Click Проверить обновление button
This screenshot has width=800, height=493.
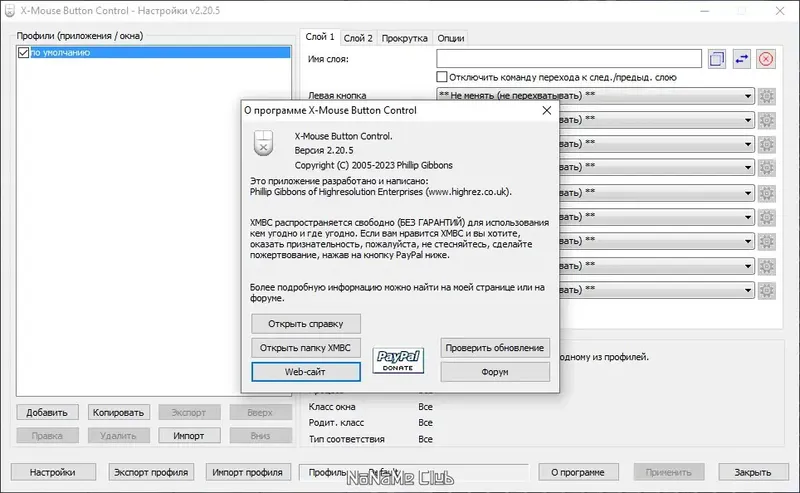click(495, 348)
